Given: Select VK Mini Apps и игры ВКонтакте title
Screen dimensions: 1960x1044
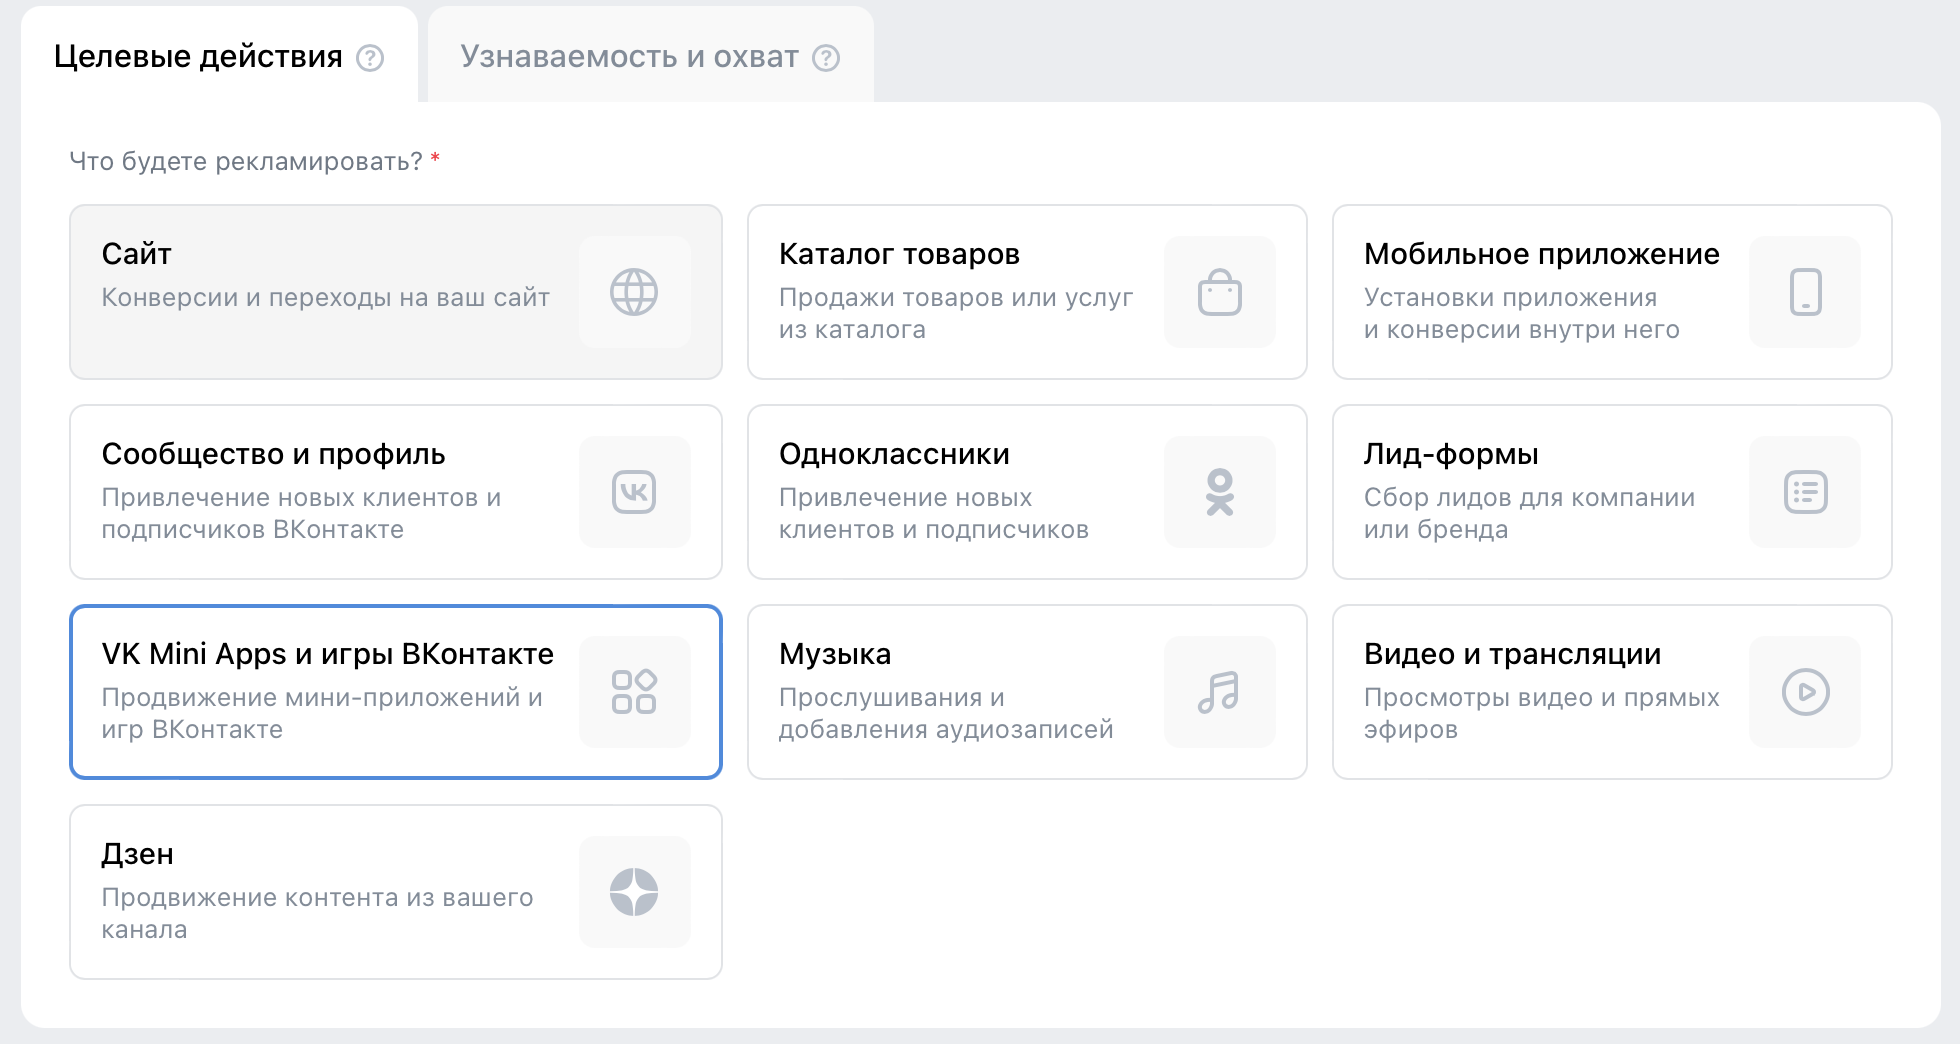Looking at the screenshot, I should tap(327, 654).
